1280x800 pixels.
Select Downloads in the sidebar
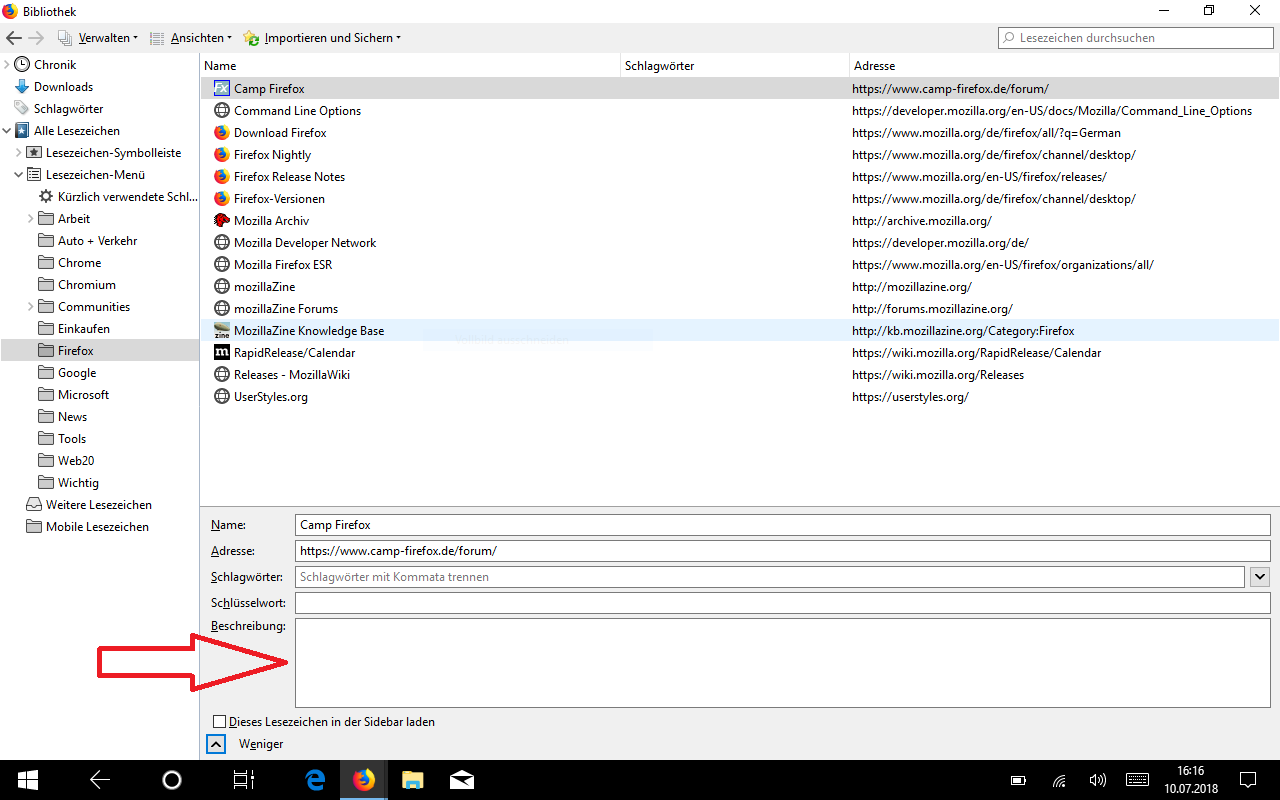(63, 87)
